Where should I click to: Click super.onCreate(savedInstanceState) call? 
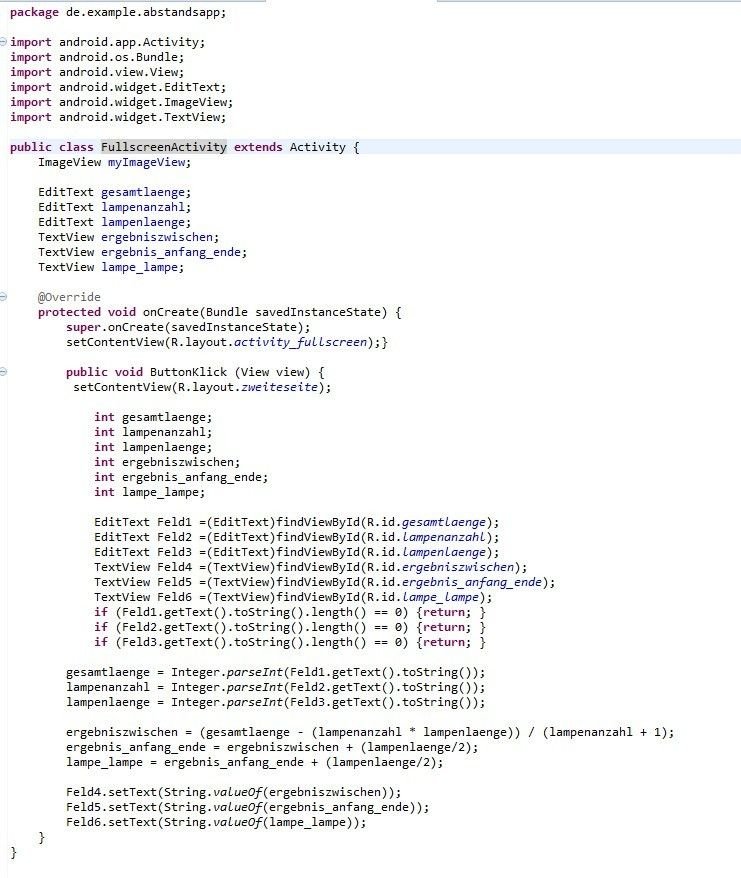click(188, 327)
